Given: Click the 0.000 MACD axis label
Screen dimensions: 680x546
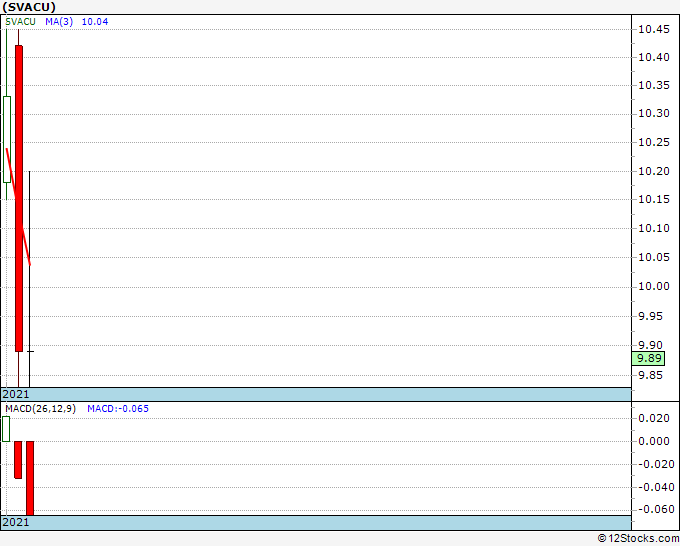Looking at the screenshot, I should click(654, 441).
